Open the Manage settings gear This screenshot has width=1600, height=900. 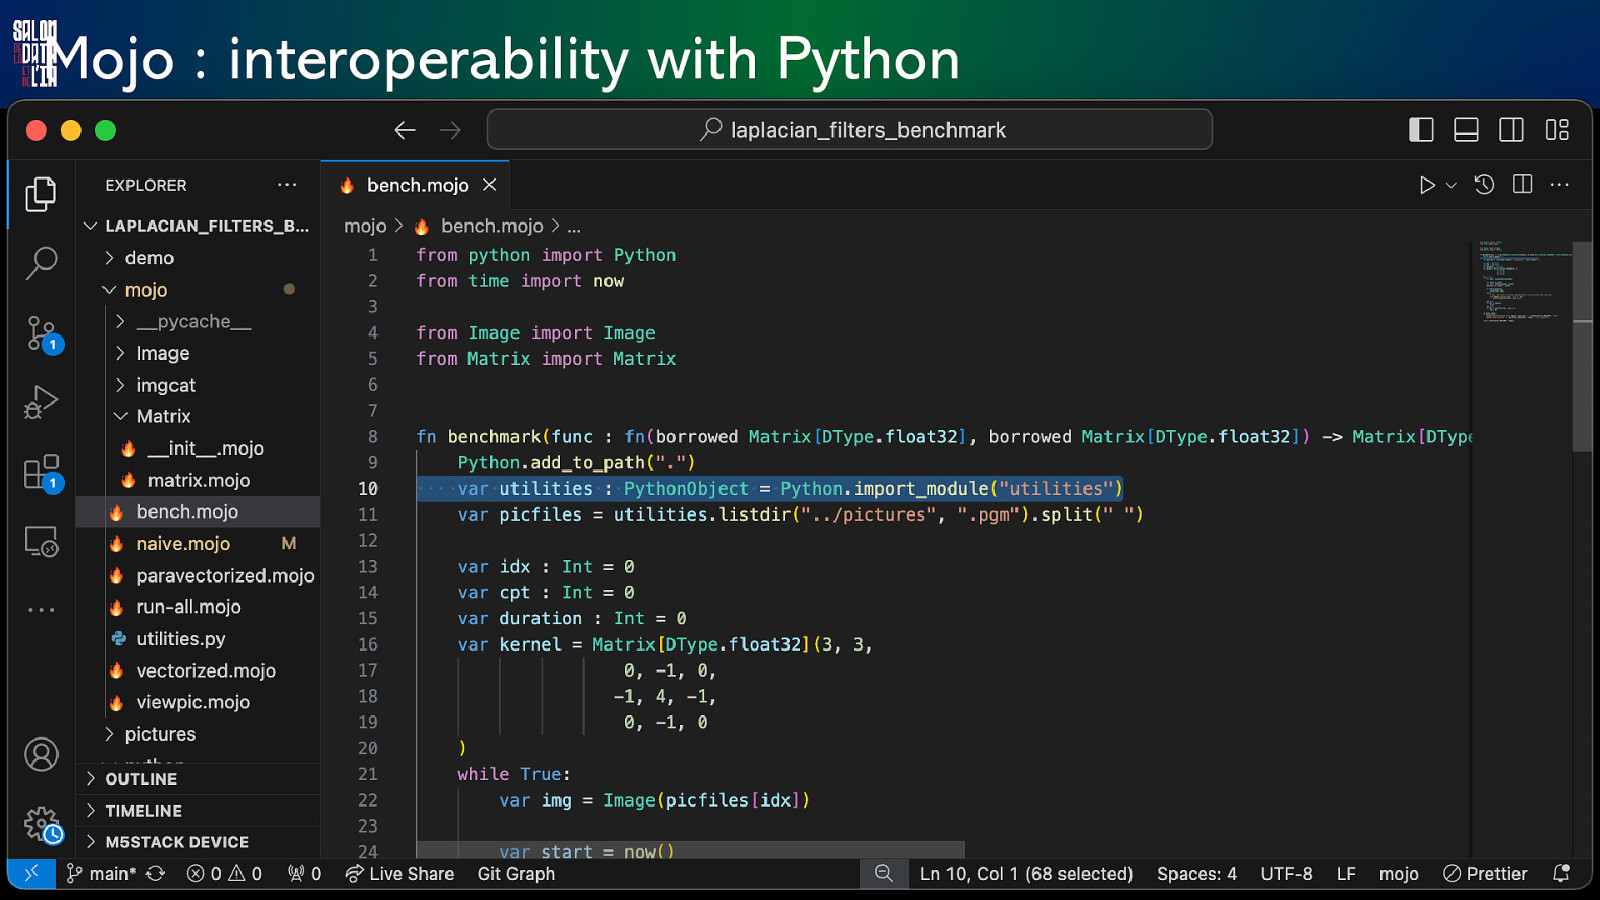click(x=42, y=824)
